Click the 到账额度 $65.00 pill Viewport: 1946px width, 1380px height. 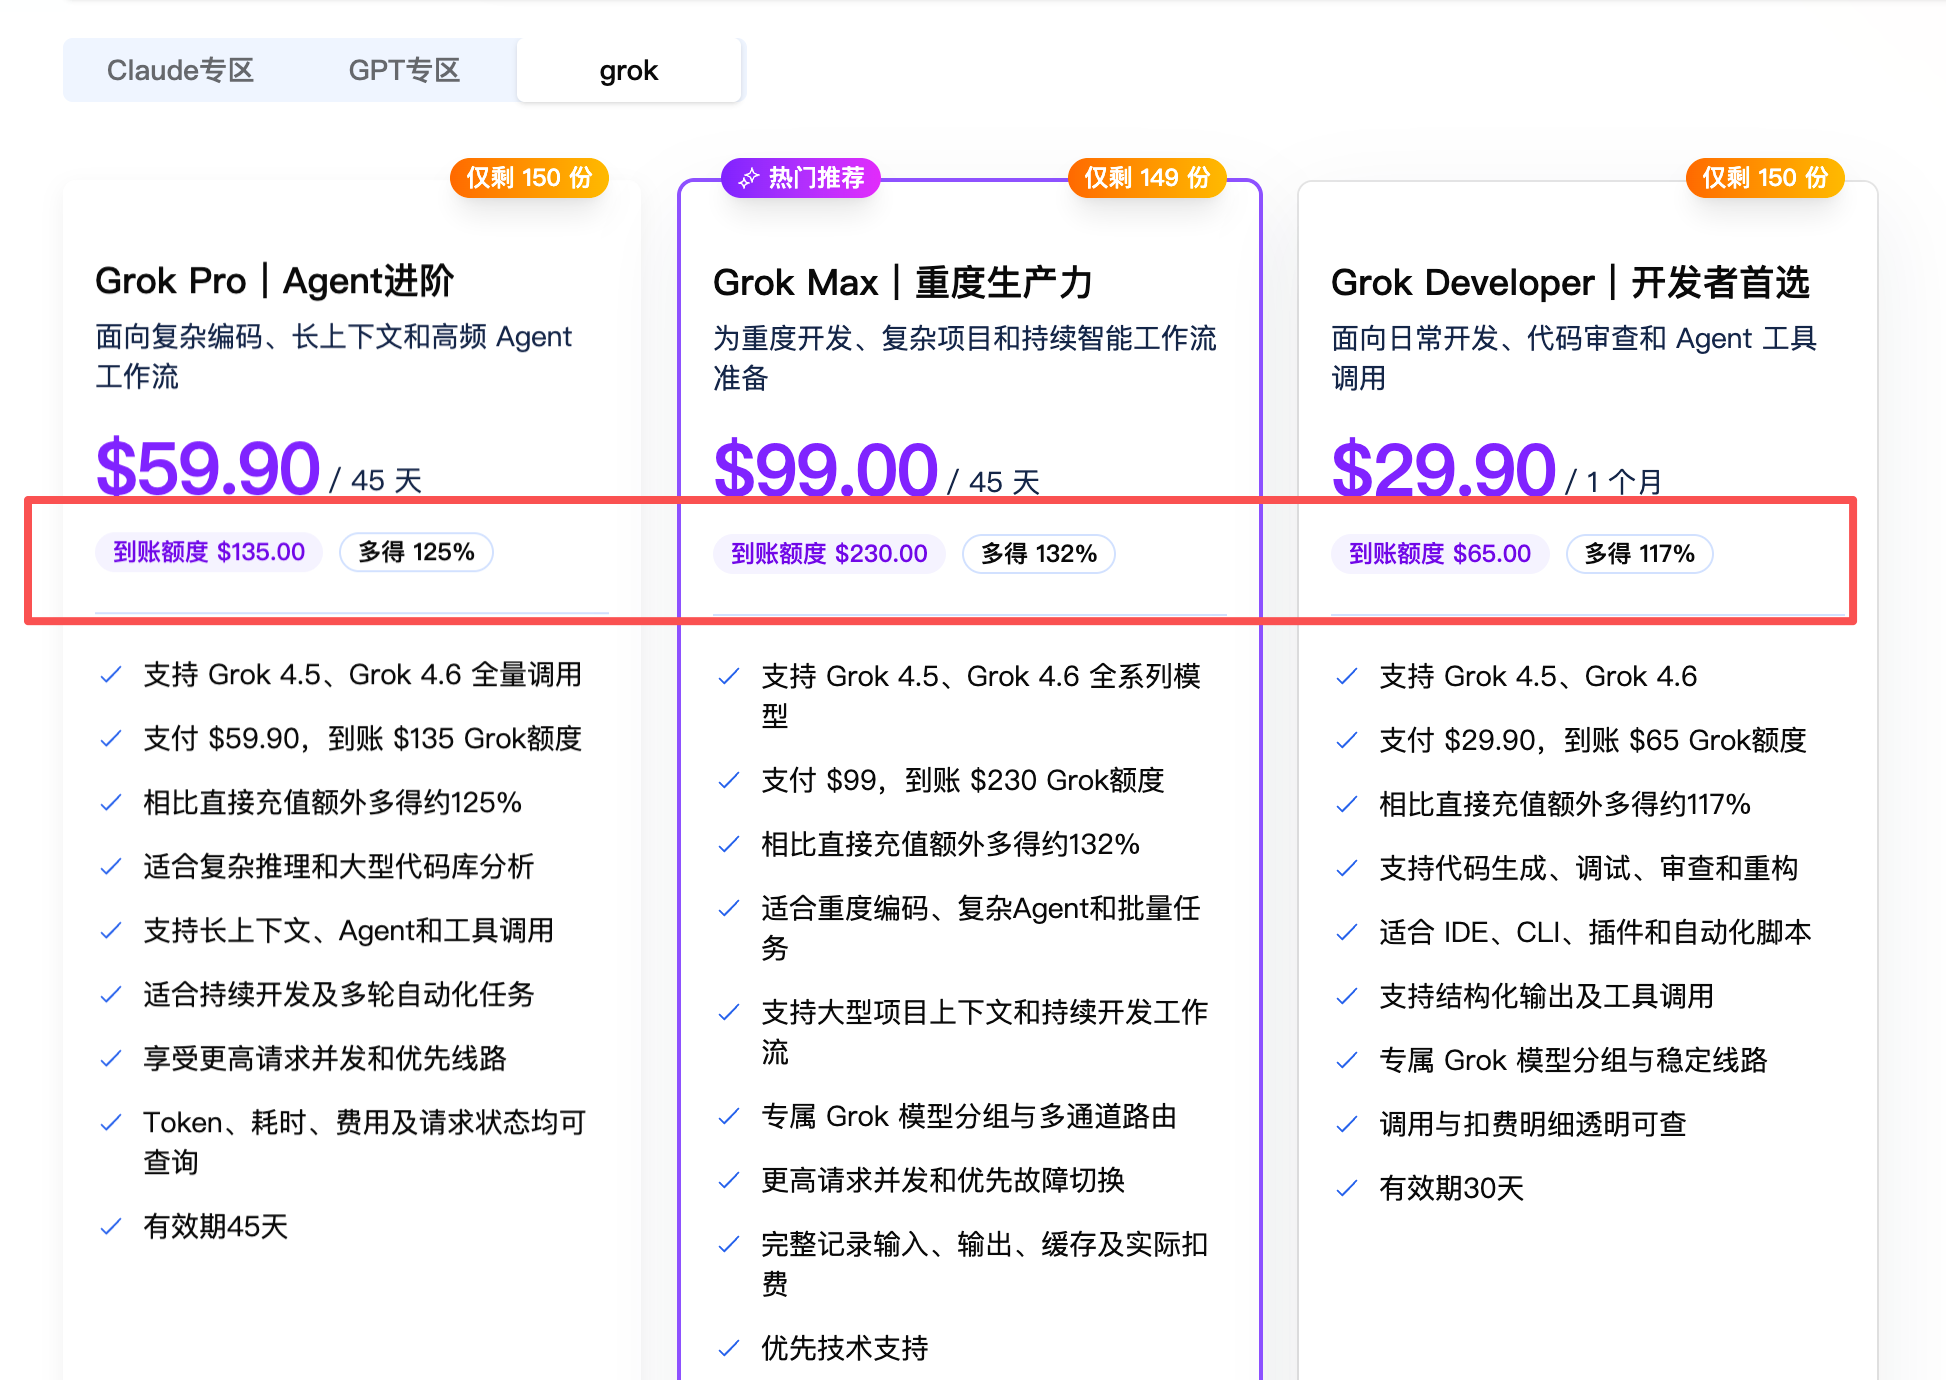click(x=1440, y=554)
